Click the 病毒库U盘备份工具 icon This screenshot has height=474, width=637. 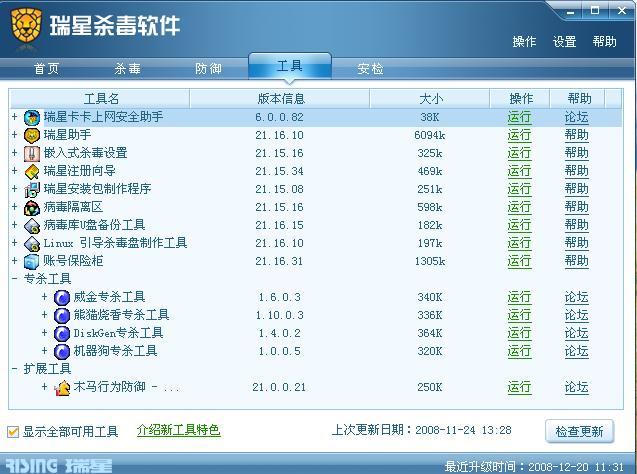(32, 225)
